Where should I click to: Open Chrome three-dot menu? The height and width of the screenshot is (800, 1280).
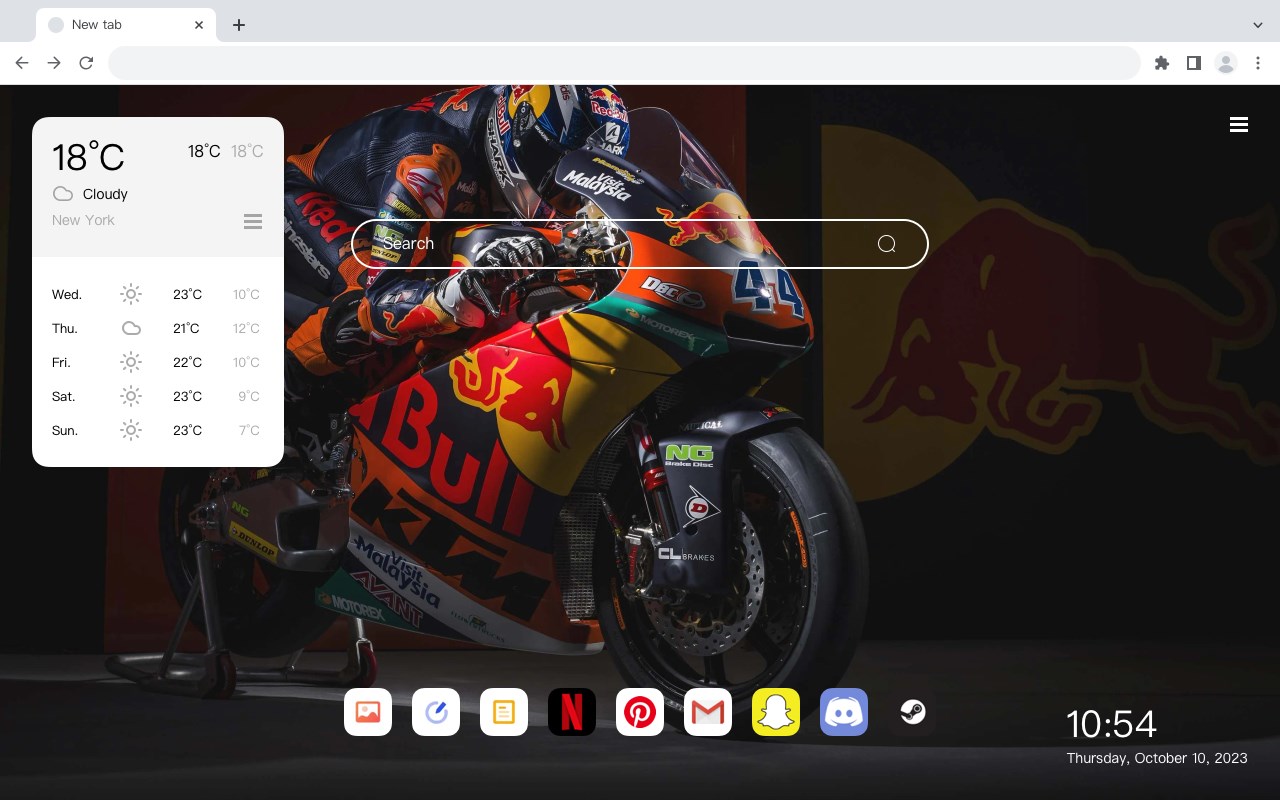[x=1257, y=63]
